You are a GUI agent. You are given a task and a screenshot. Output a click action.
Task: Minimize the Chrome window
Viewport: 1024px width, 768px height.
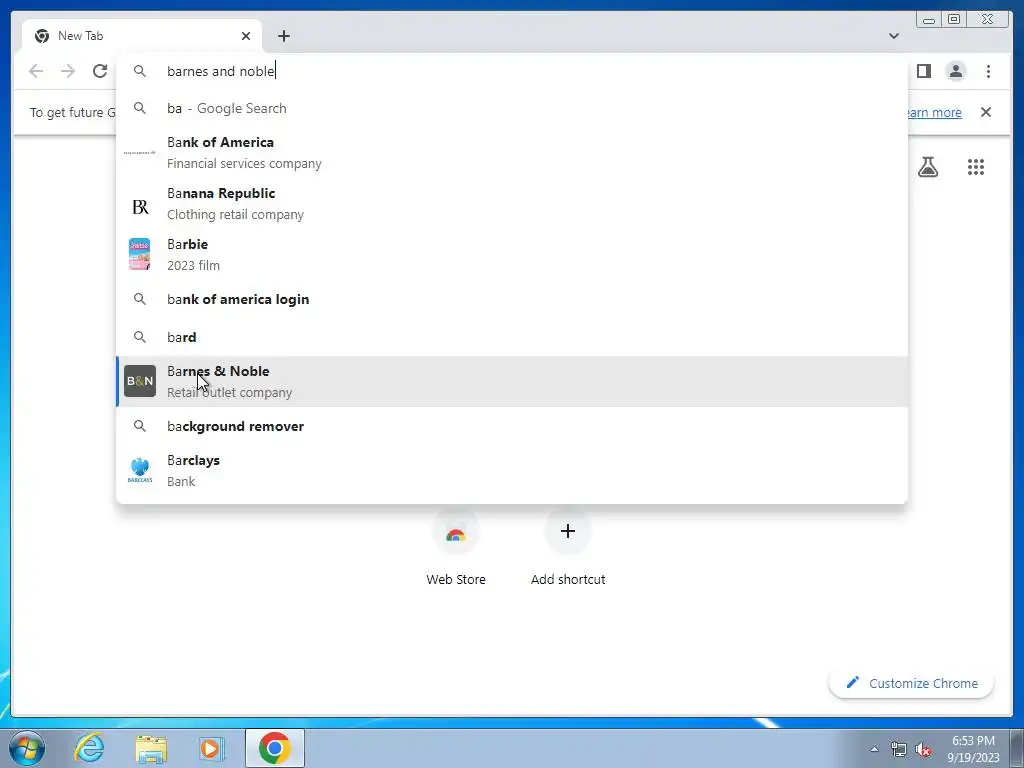coord(929,20)
